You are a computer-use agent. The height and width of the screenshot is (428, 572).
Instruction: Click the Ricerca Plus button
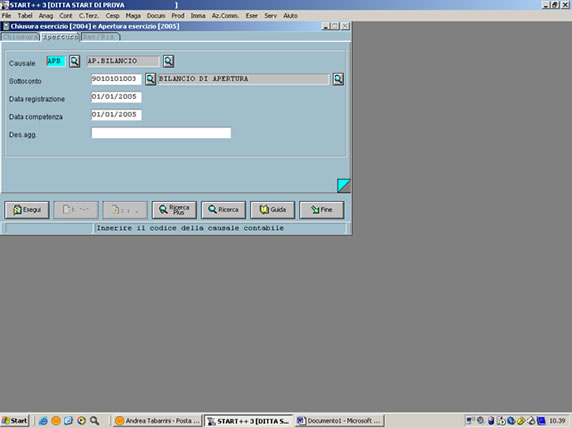pos(174,210)
